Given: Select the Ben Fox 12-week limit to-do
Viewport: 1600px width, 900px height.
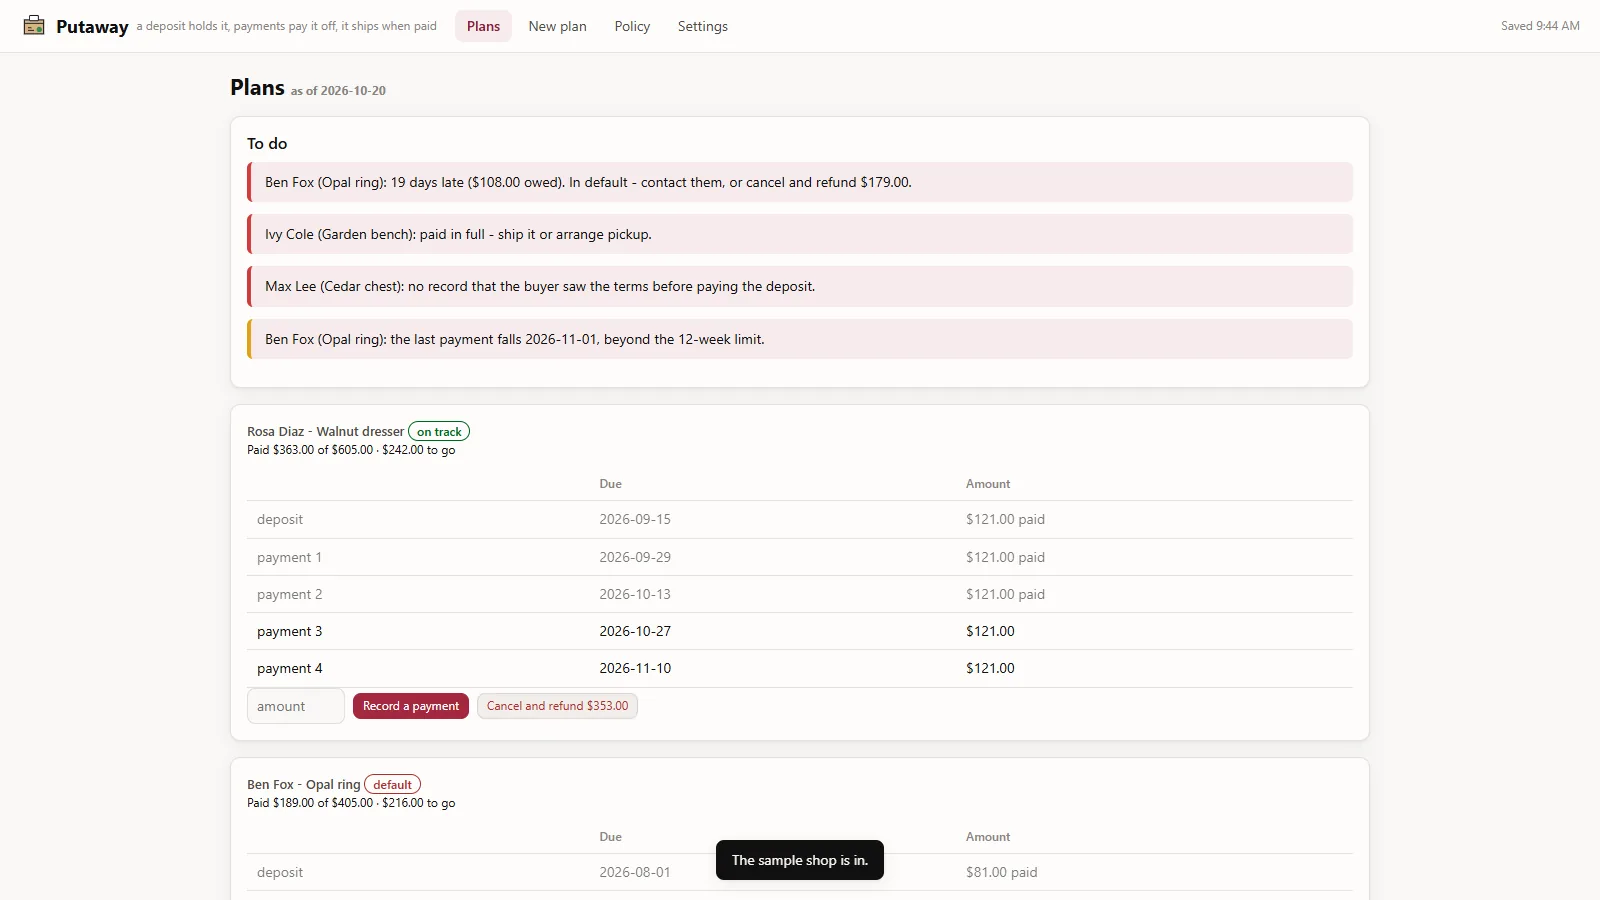Looking at the screenshot, I should pos(800,339).
